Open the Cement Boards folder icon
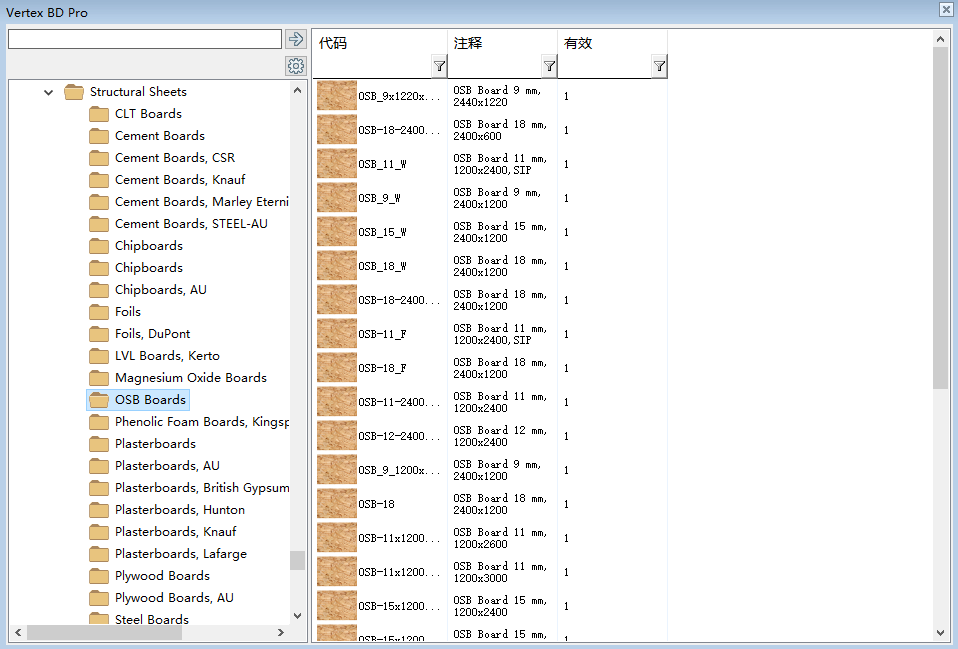The height and width of the screenshot is (649, 958). coord(99,136)
